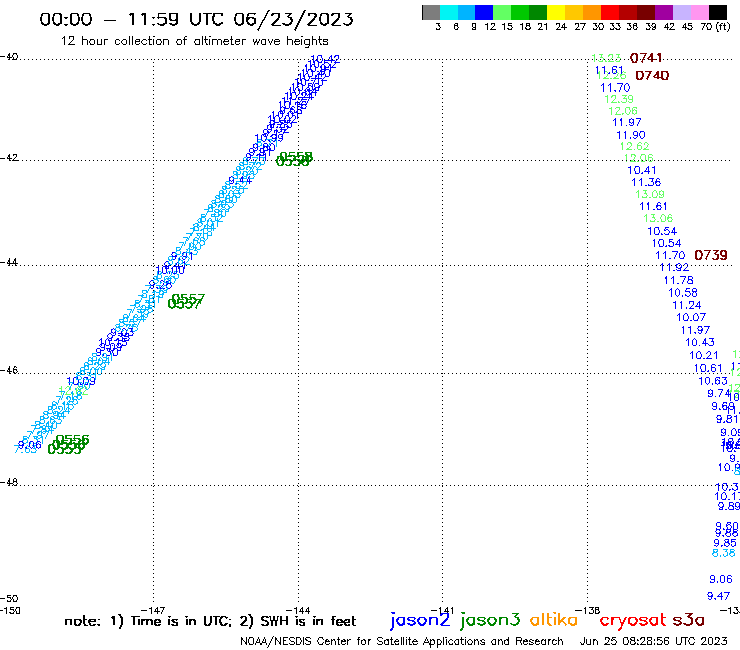Click the '11.78' wave height value
740x650 pixels.
point(679,280)
